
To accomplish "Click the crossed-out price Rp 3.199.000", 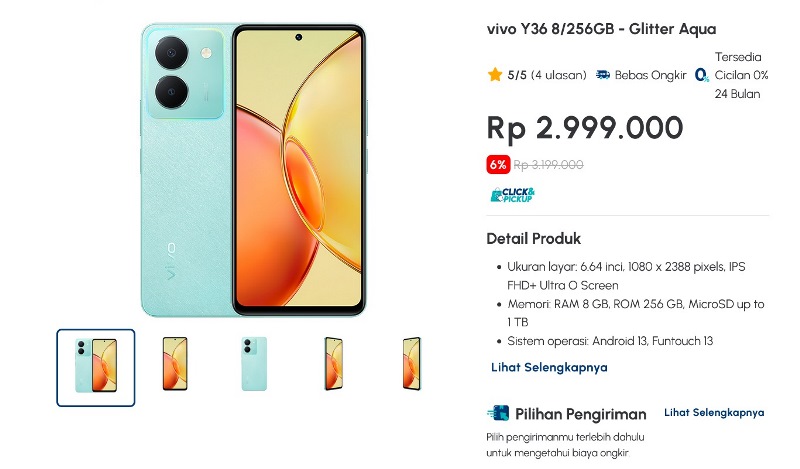I will [x=548, y=165].
